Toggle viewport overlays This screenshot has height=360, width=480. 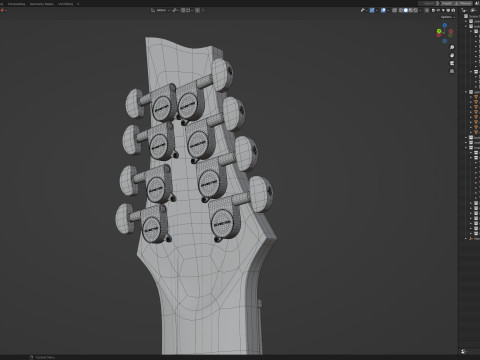coord(383,10)
